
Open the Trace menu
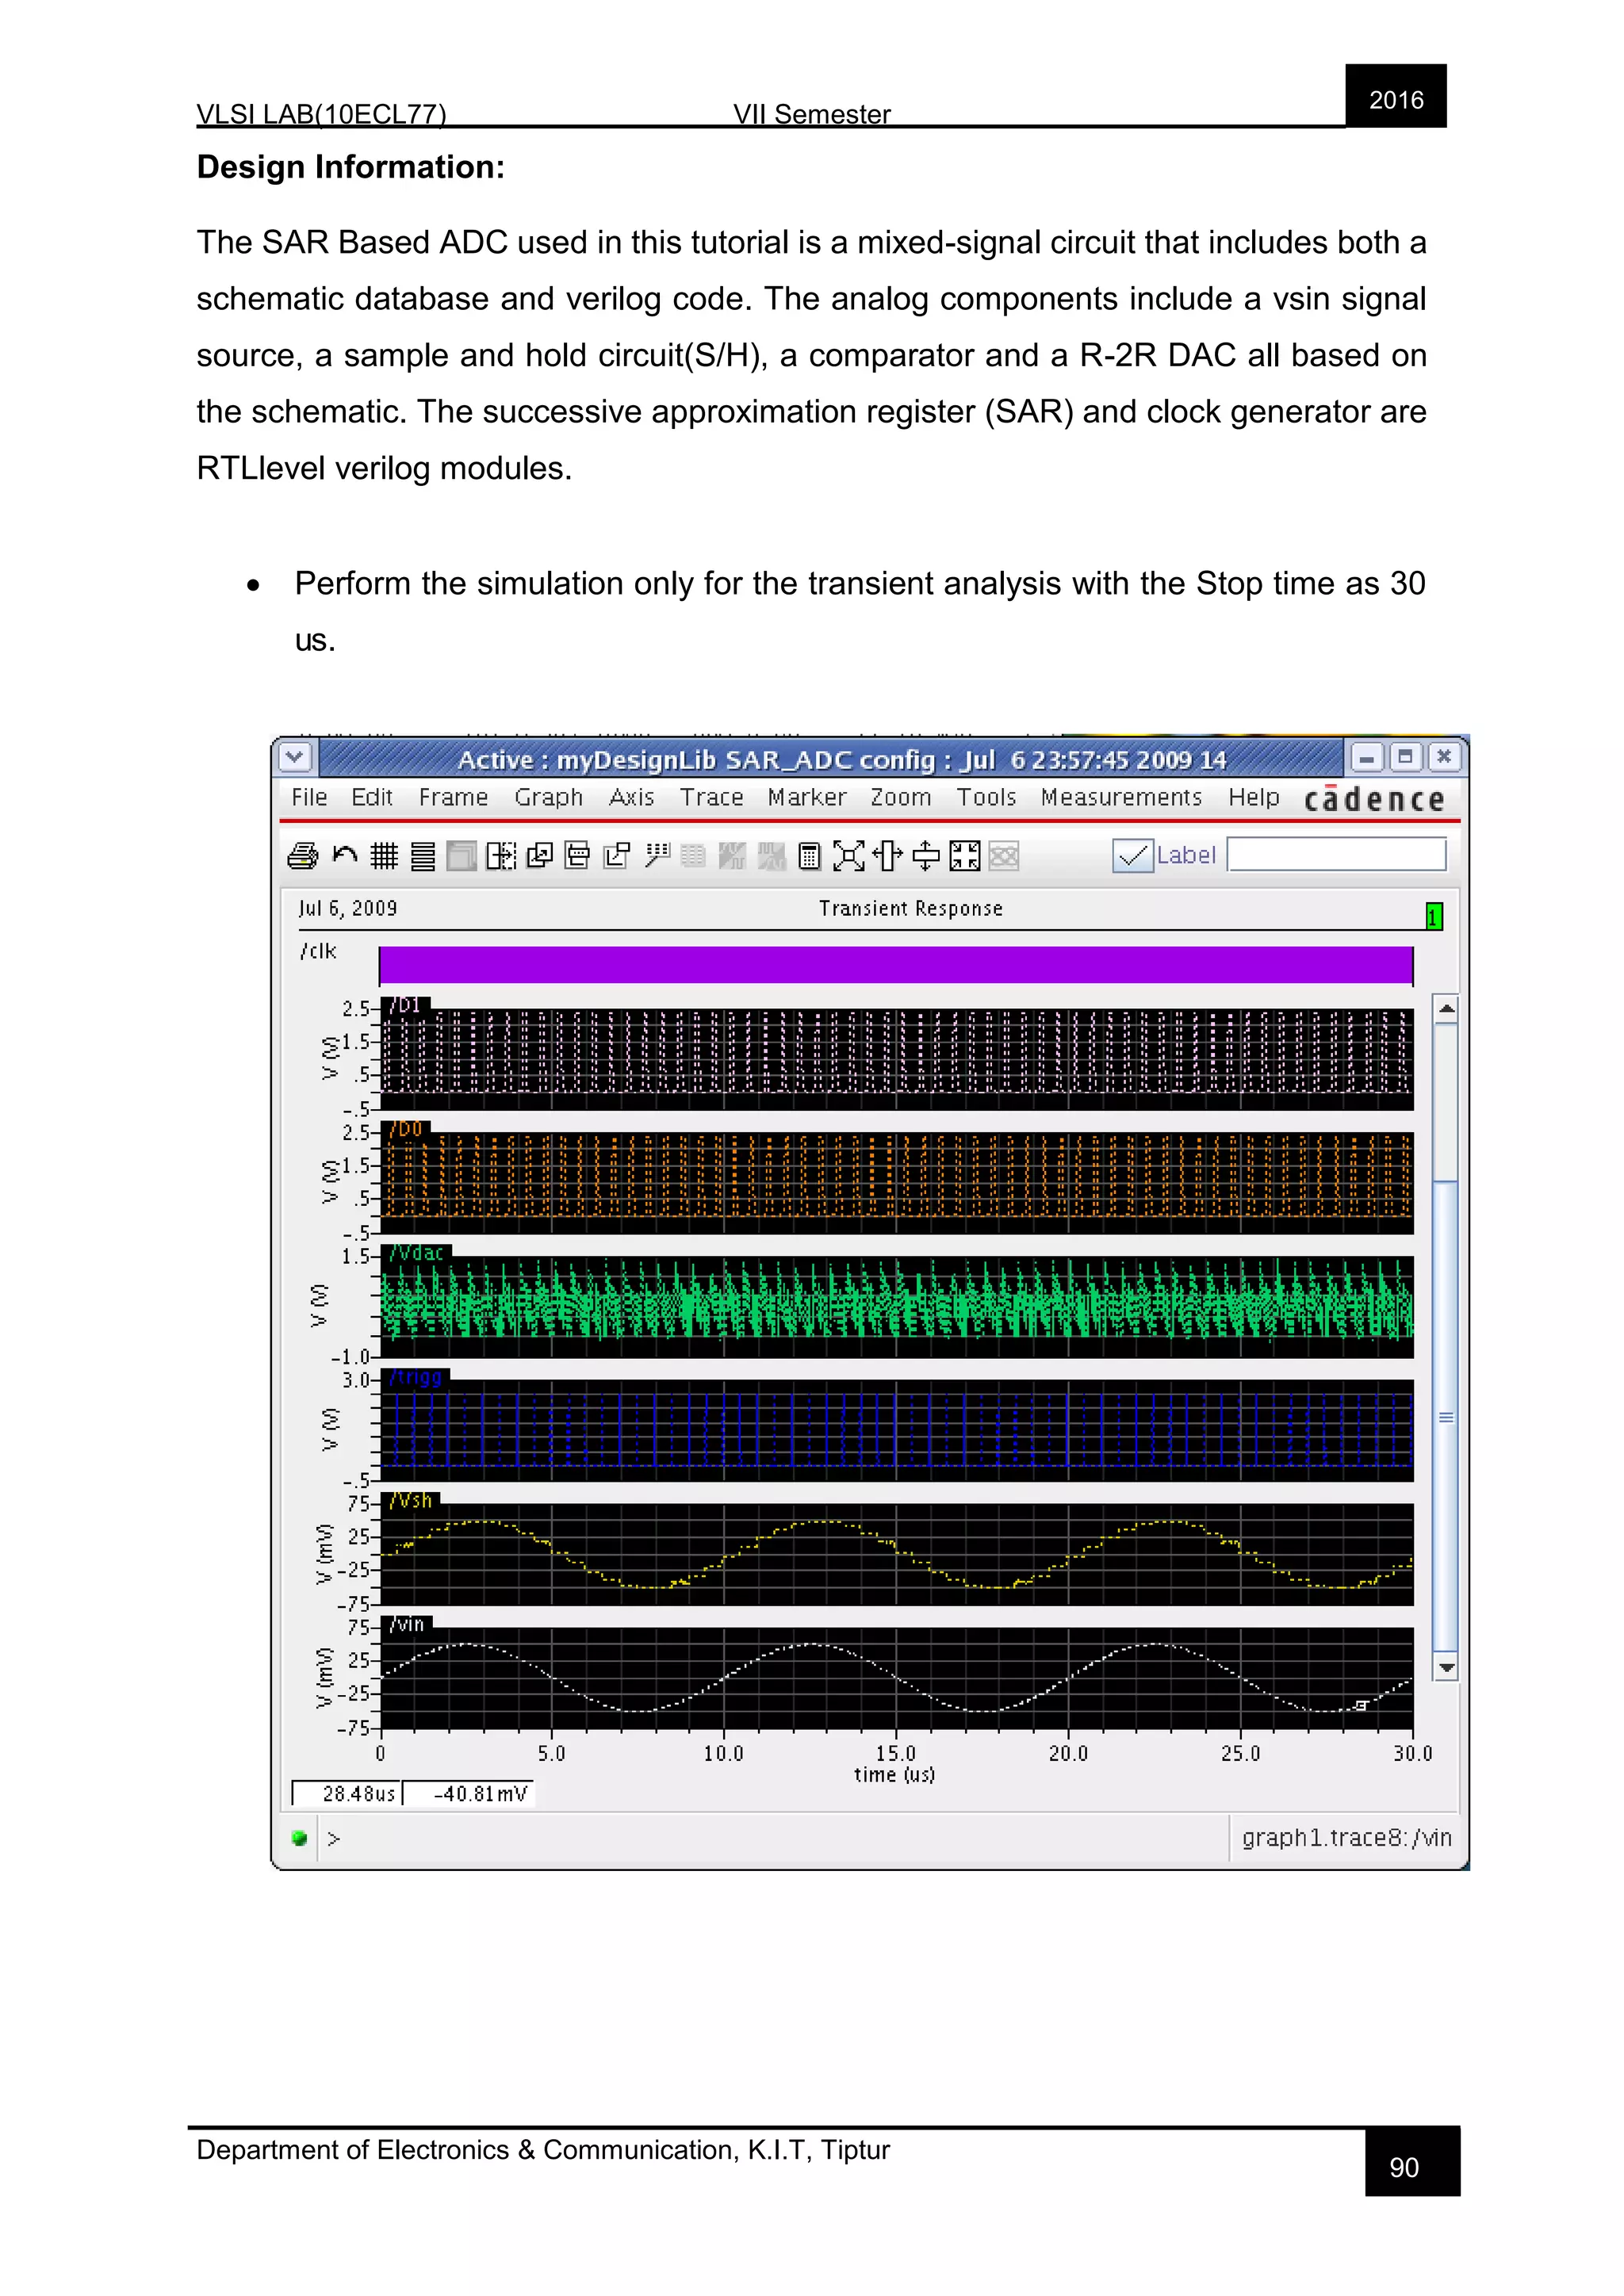(711, 797)
